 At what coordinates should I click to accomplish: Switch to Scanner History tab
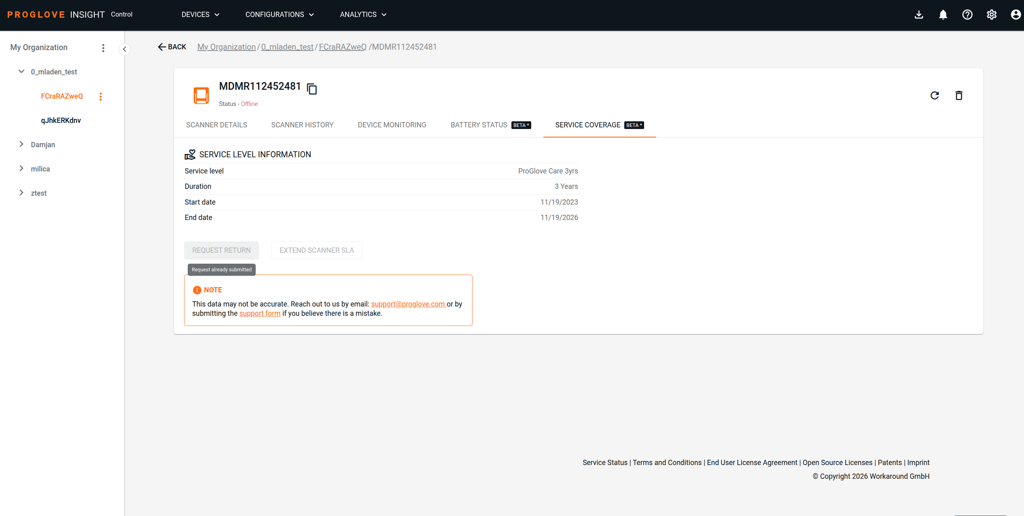[x=302, y=125]
